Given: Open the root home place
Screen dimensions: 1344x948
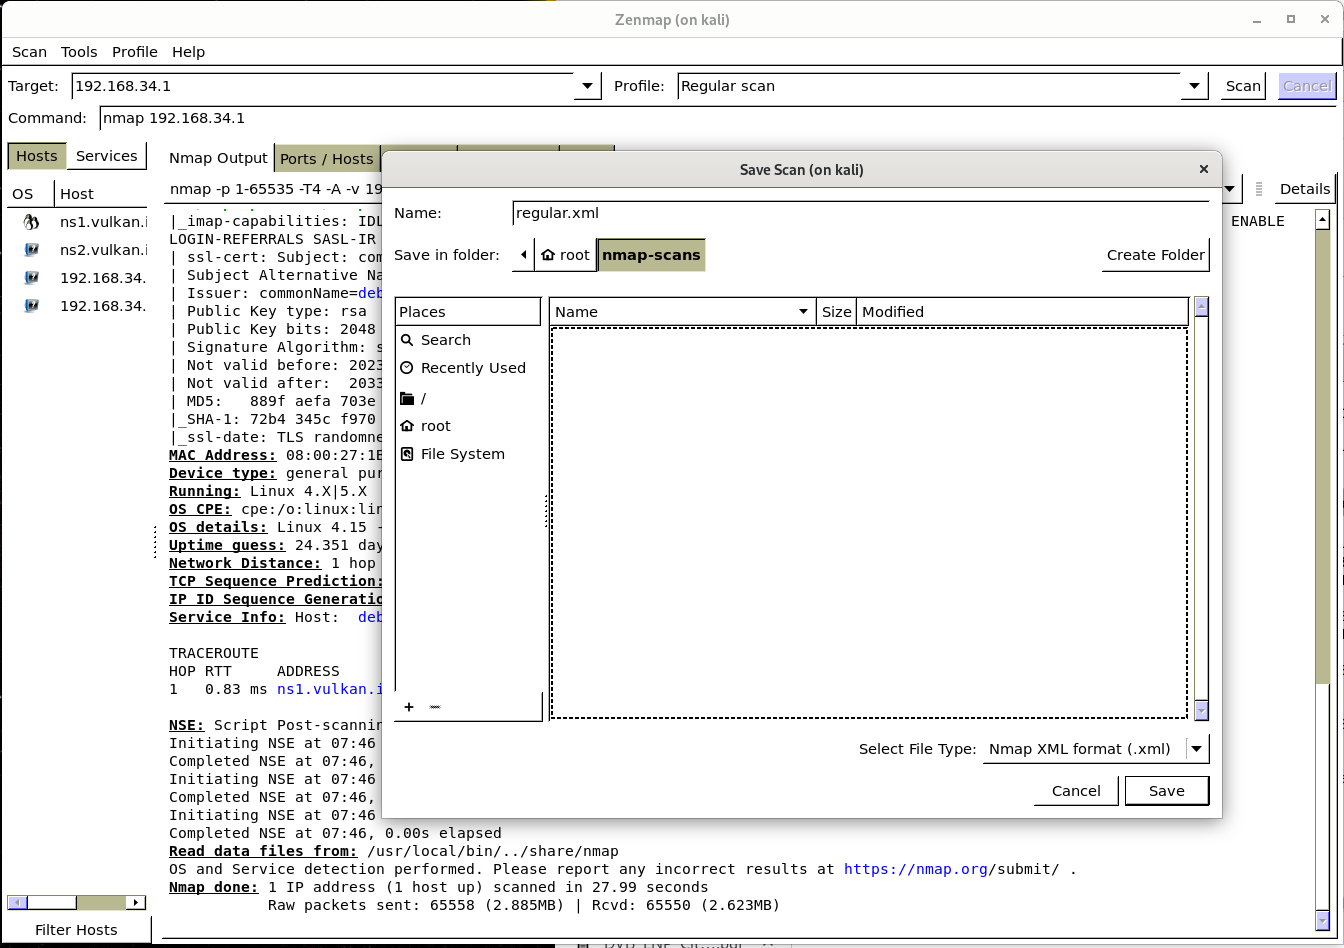Looking at the screenshot, I should (435, 426).
